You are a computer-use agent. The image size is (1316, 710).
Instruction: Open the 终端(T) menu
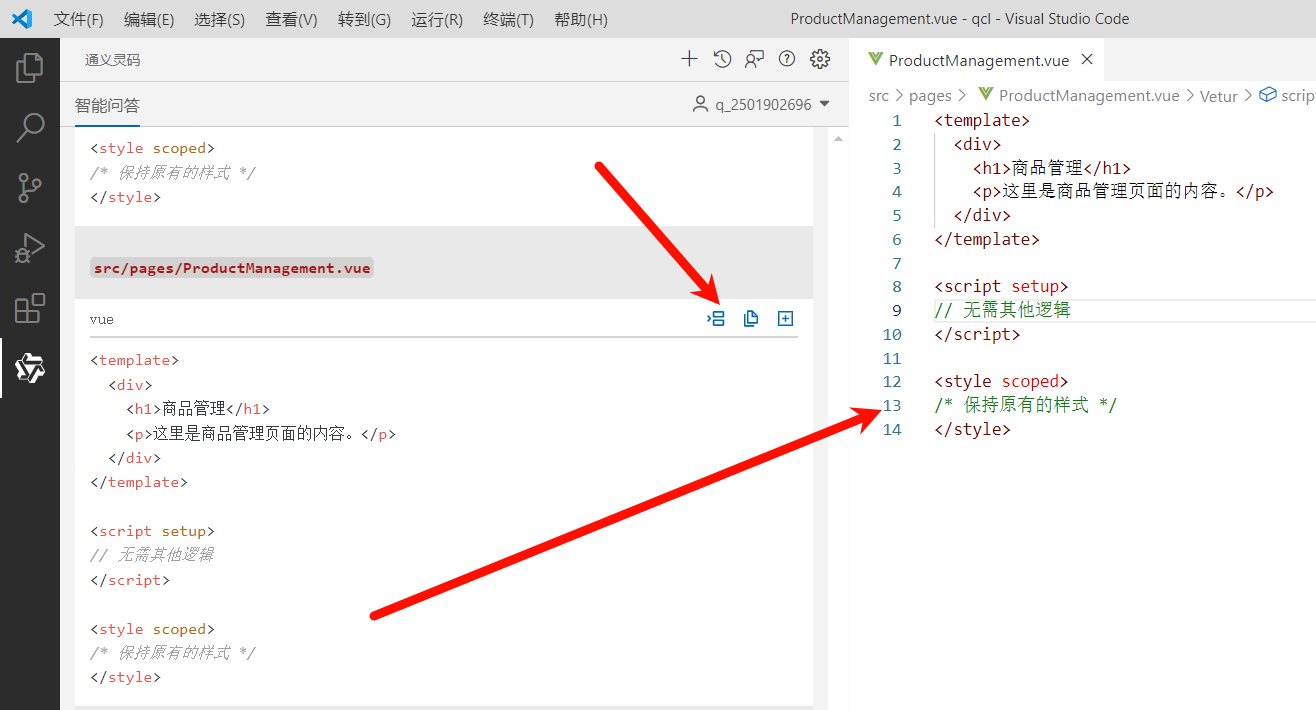(508, 20)
